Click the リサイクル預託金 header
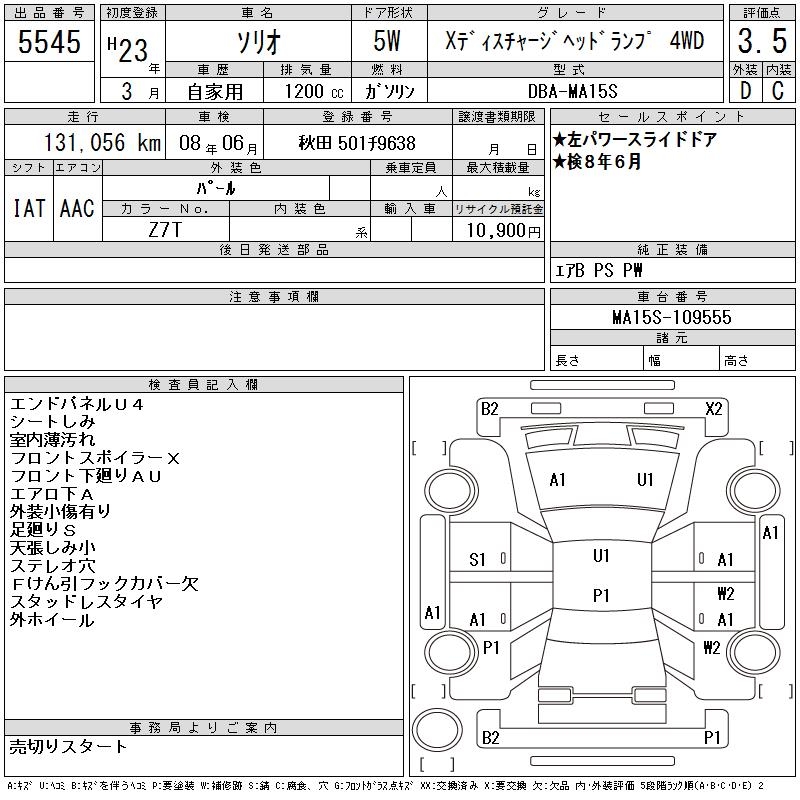800x800 pixels. (x=498, y=209)
